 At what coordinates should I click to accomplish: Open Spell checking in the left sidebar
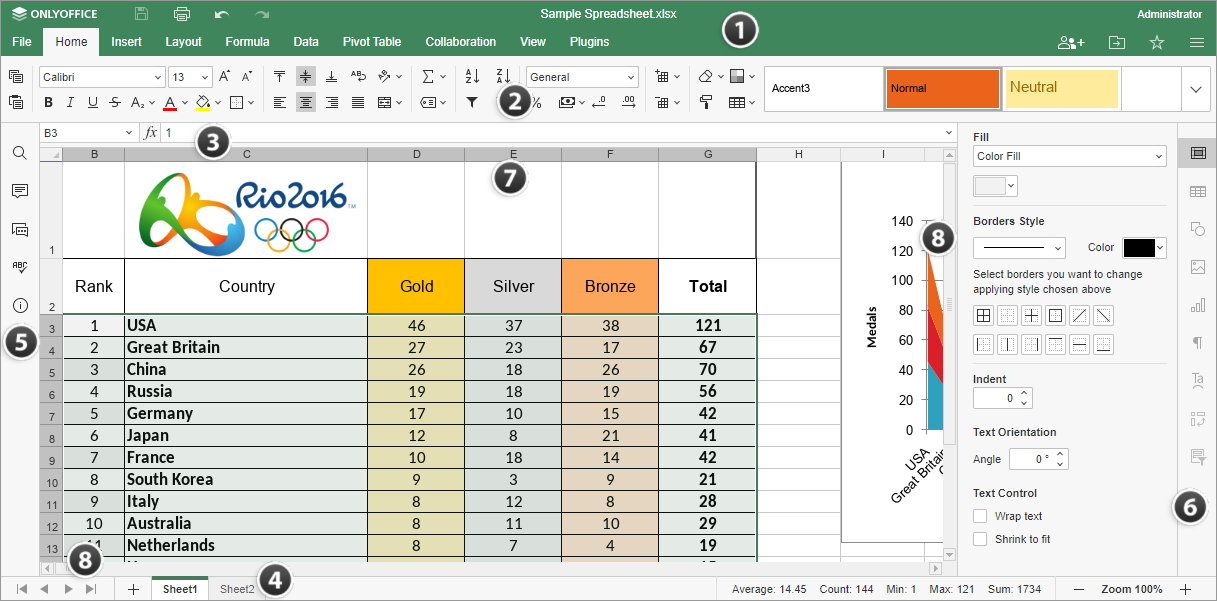point(19,267)
